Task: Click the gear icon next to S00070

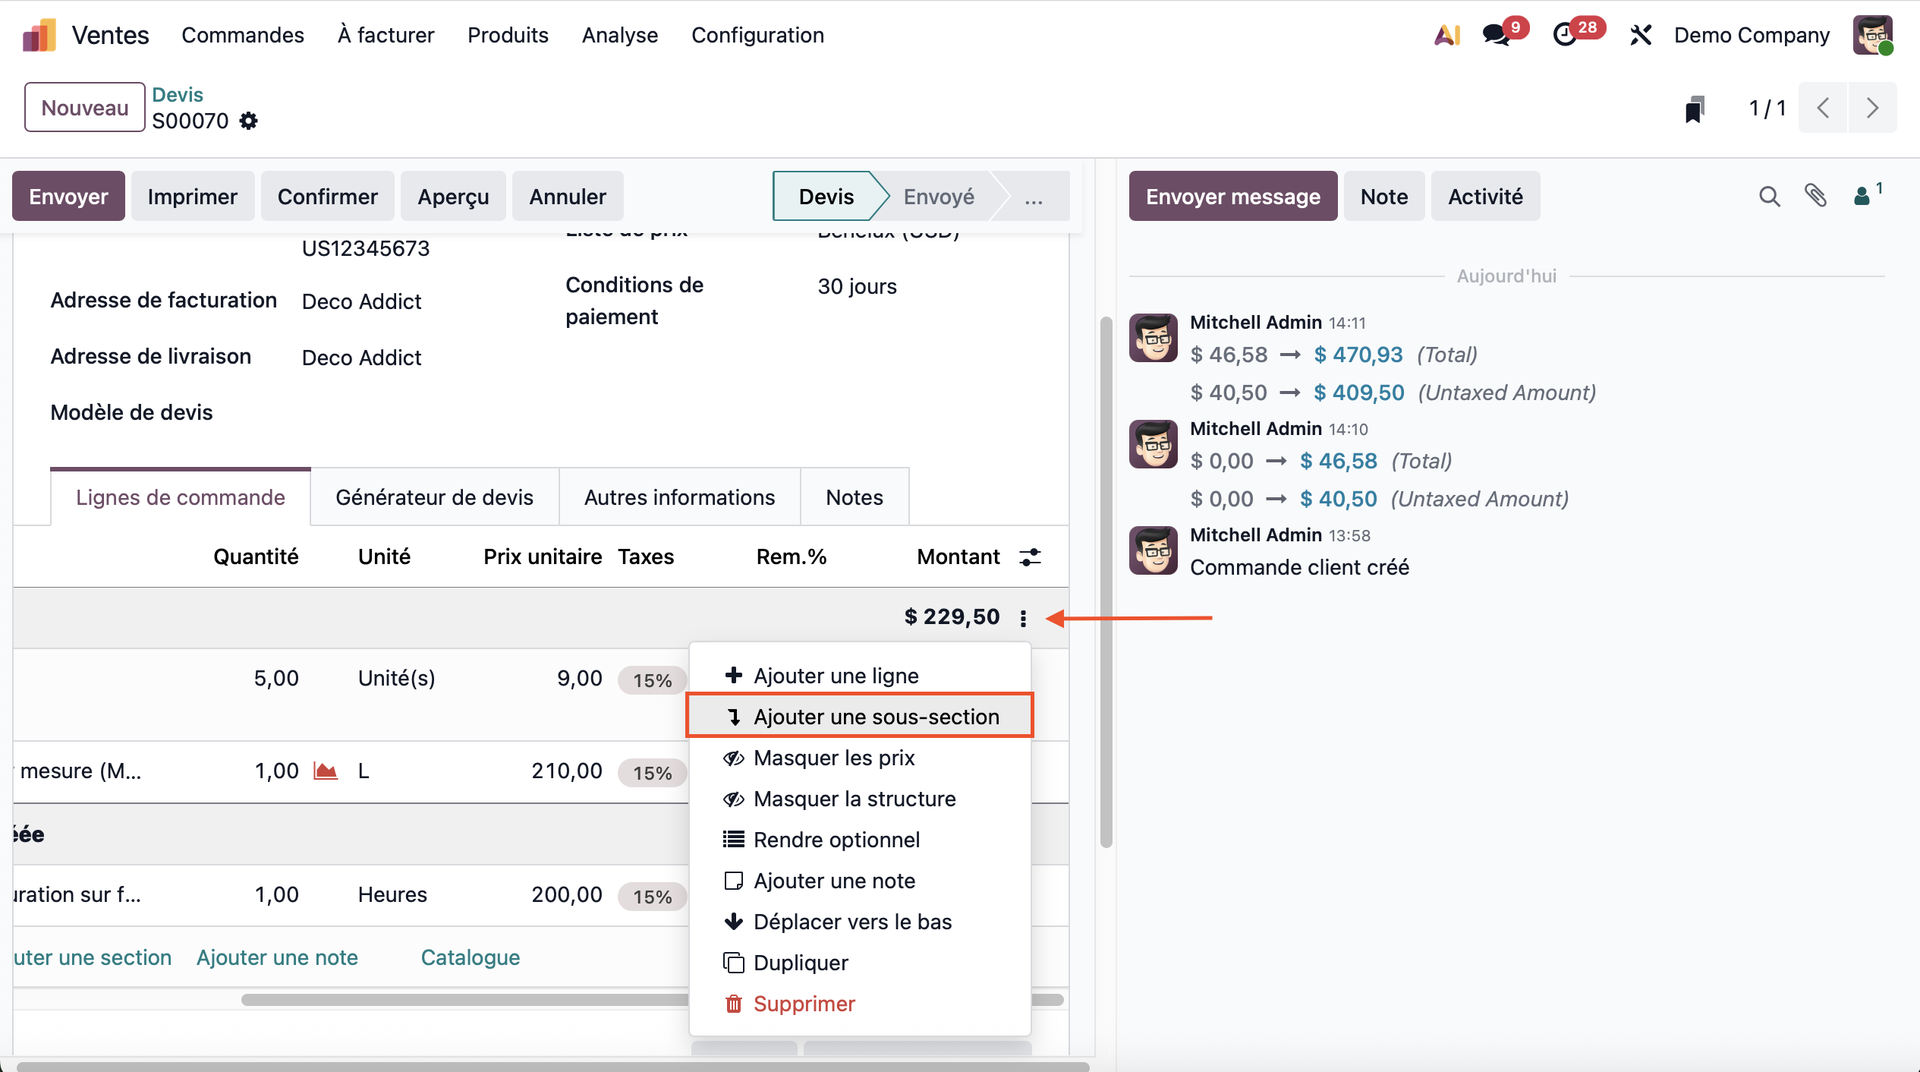Action: (x=249, y=121)
